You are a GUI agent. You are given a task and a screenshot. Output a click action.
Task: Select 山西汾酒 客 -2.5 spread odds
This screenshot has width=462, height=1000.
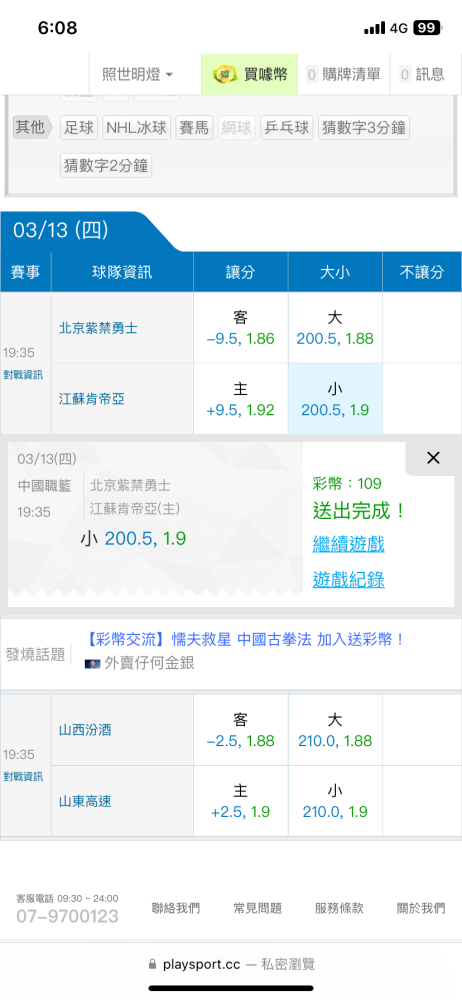point(241,730)
